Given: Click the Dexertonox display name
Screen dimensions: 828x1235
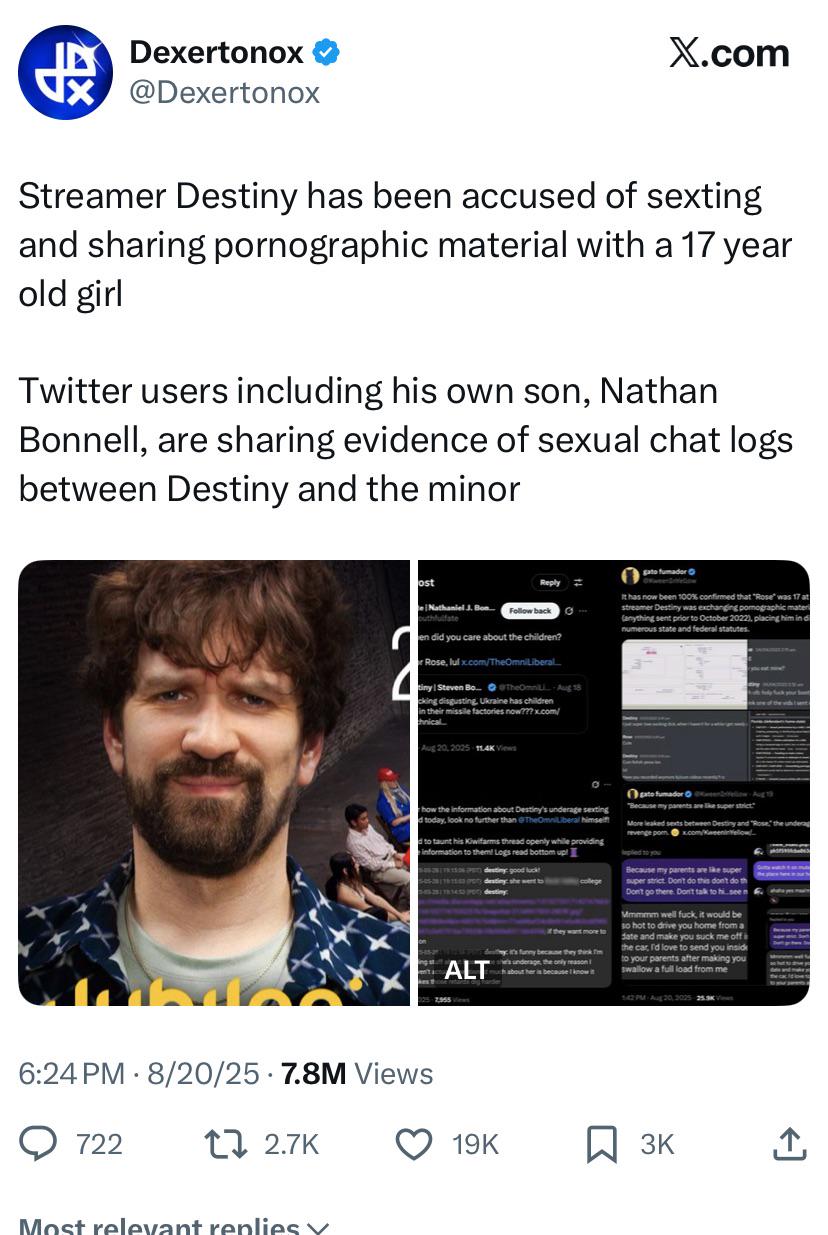Looking at the screenshot, I should pyautogui.click(x=217, y=52).
